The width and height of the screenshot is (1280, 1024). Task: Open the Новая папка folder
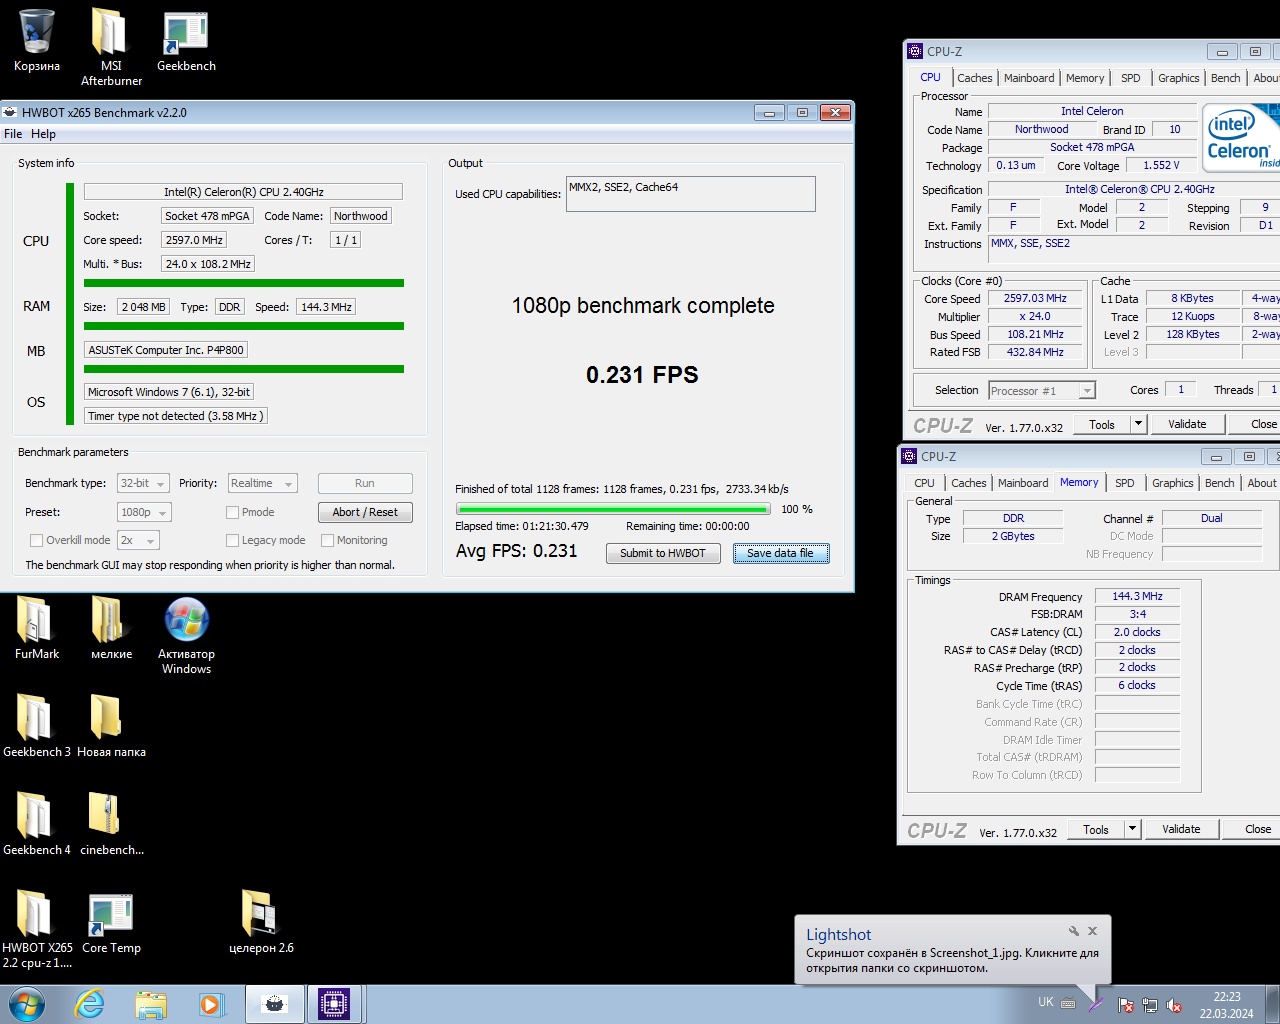pos(111,726)
